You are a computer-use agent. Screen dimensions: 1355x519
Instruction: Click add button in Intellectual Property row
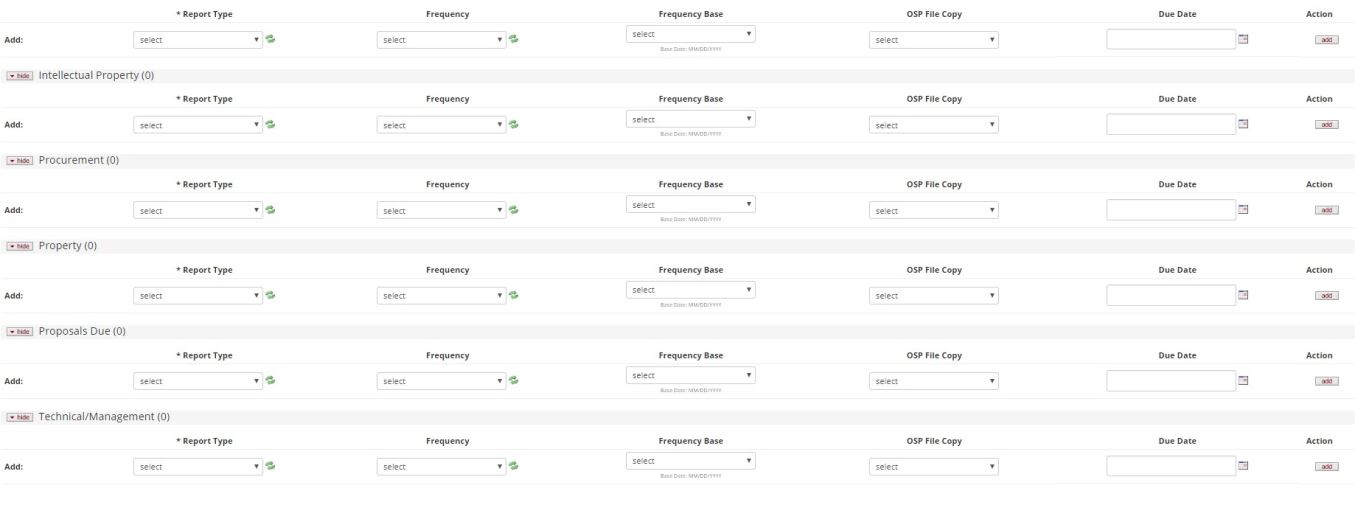(x=1326, y=125)
